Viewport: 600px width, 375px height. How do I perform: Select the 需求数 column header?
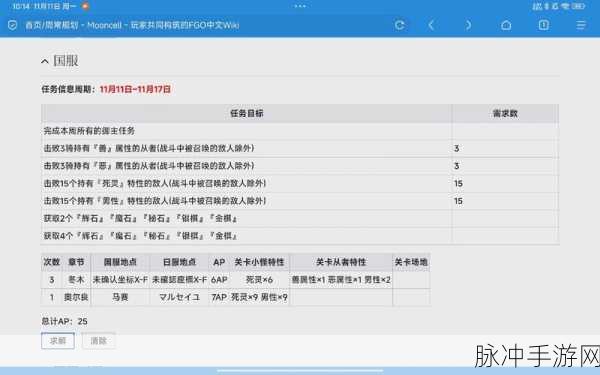[505, 113]
